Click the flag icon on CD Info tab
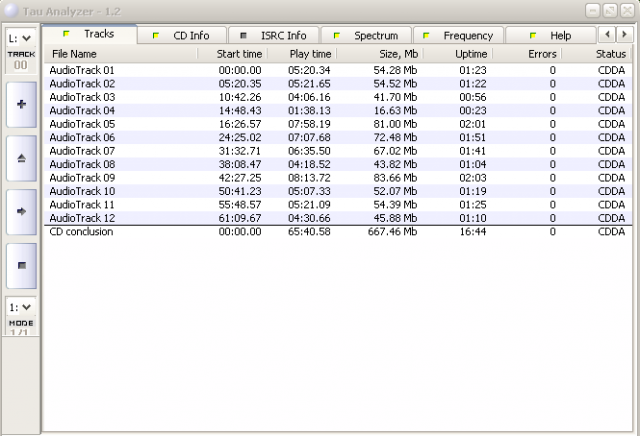The height and width of the screenshot is (436, 640). click(156, 36)
